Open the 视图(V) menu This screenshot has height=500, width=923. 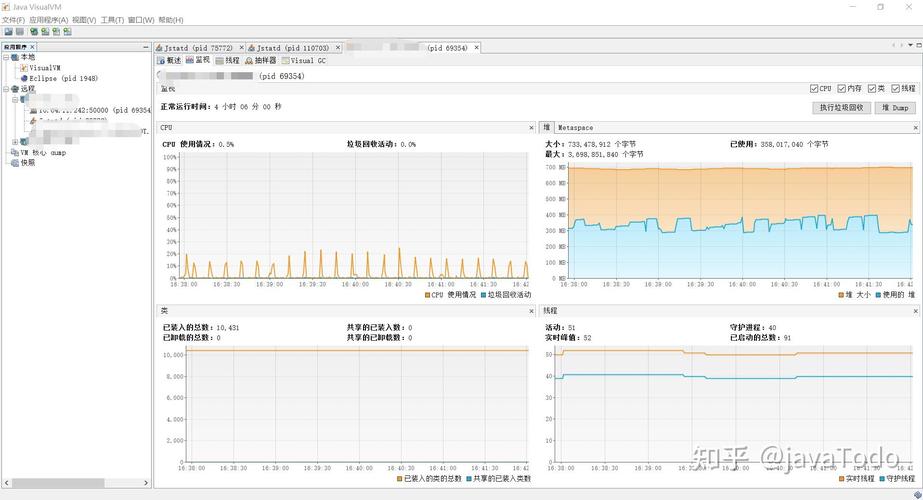(84, 20)
